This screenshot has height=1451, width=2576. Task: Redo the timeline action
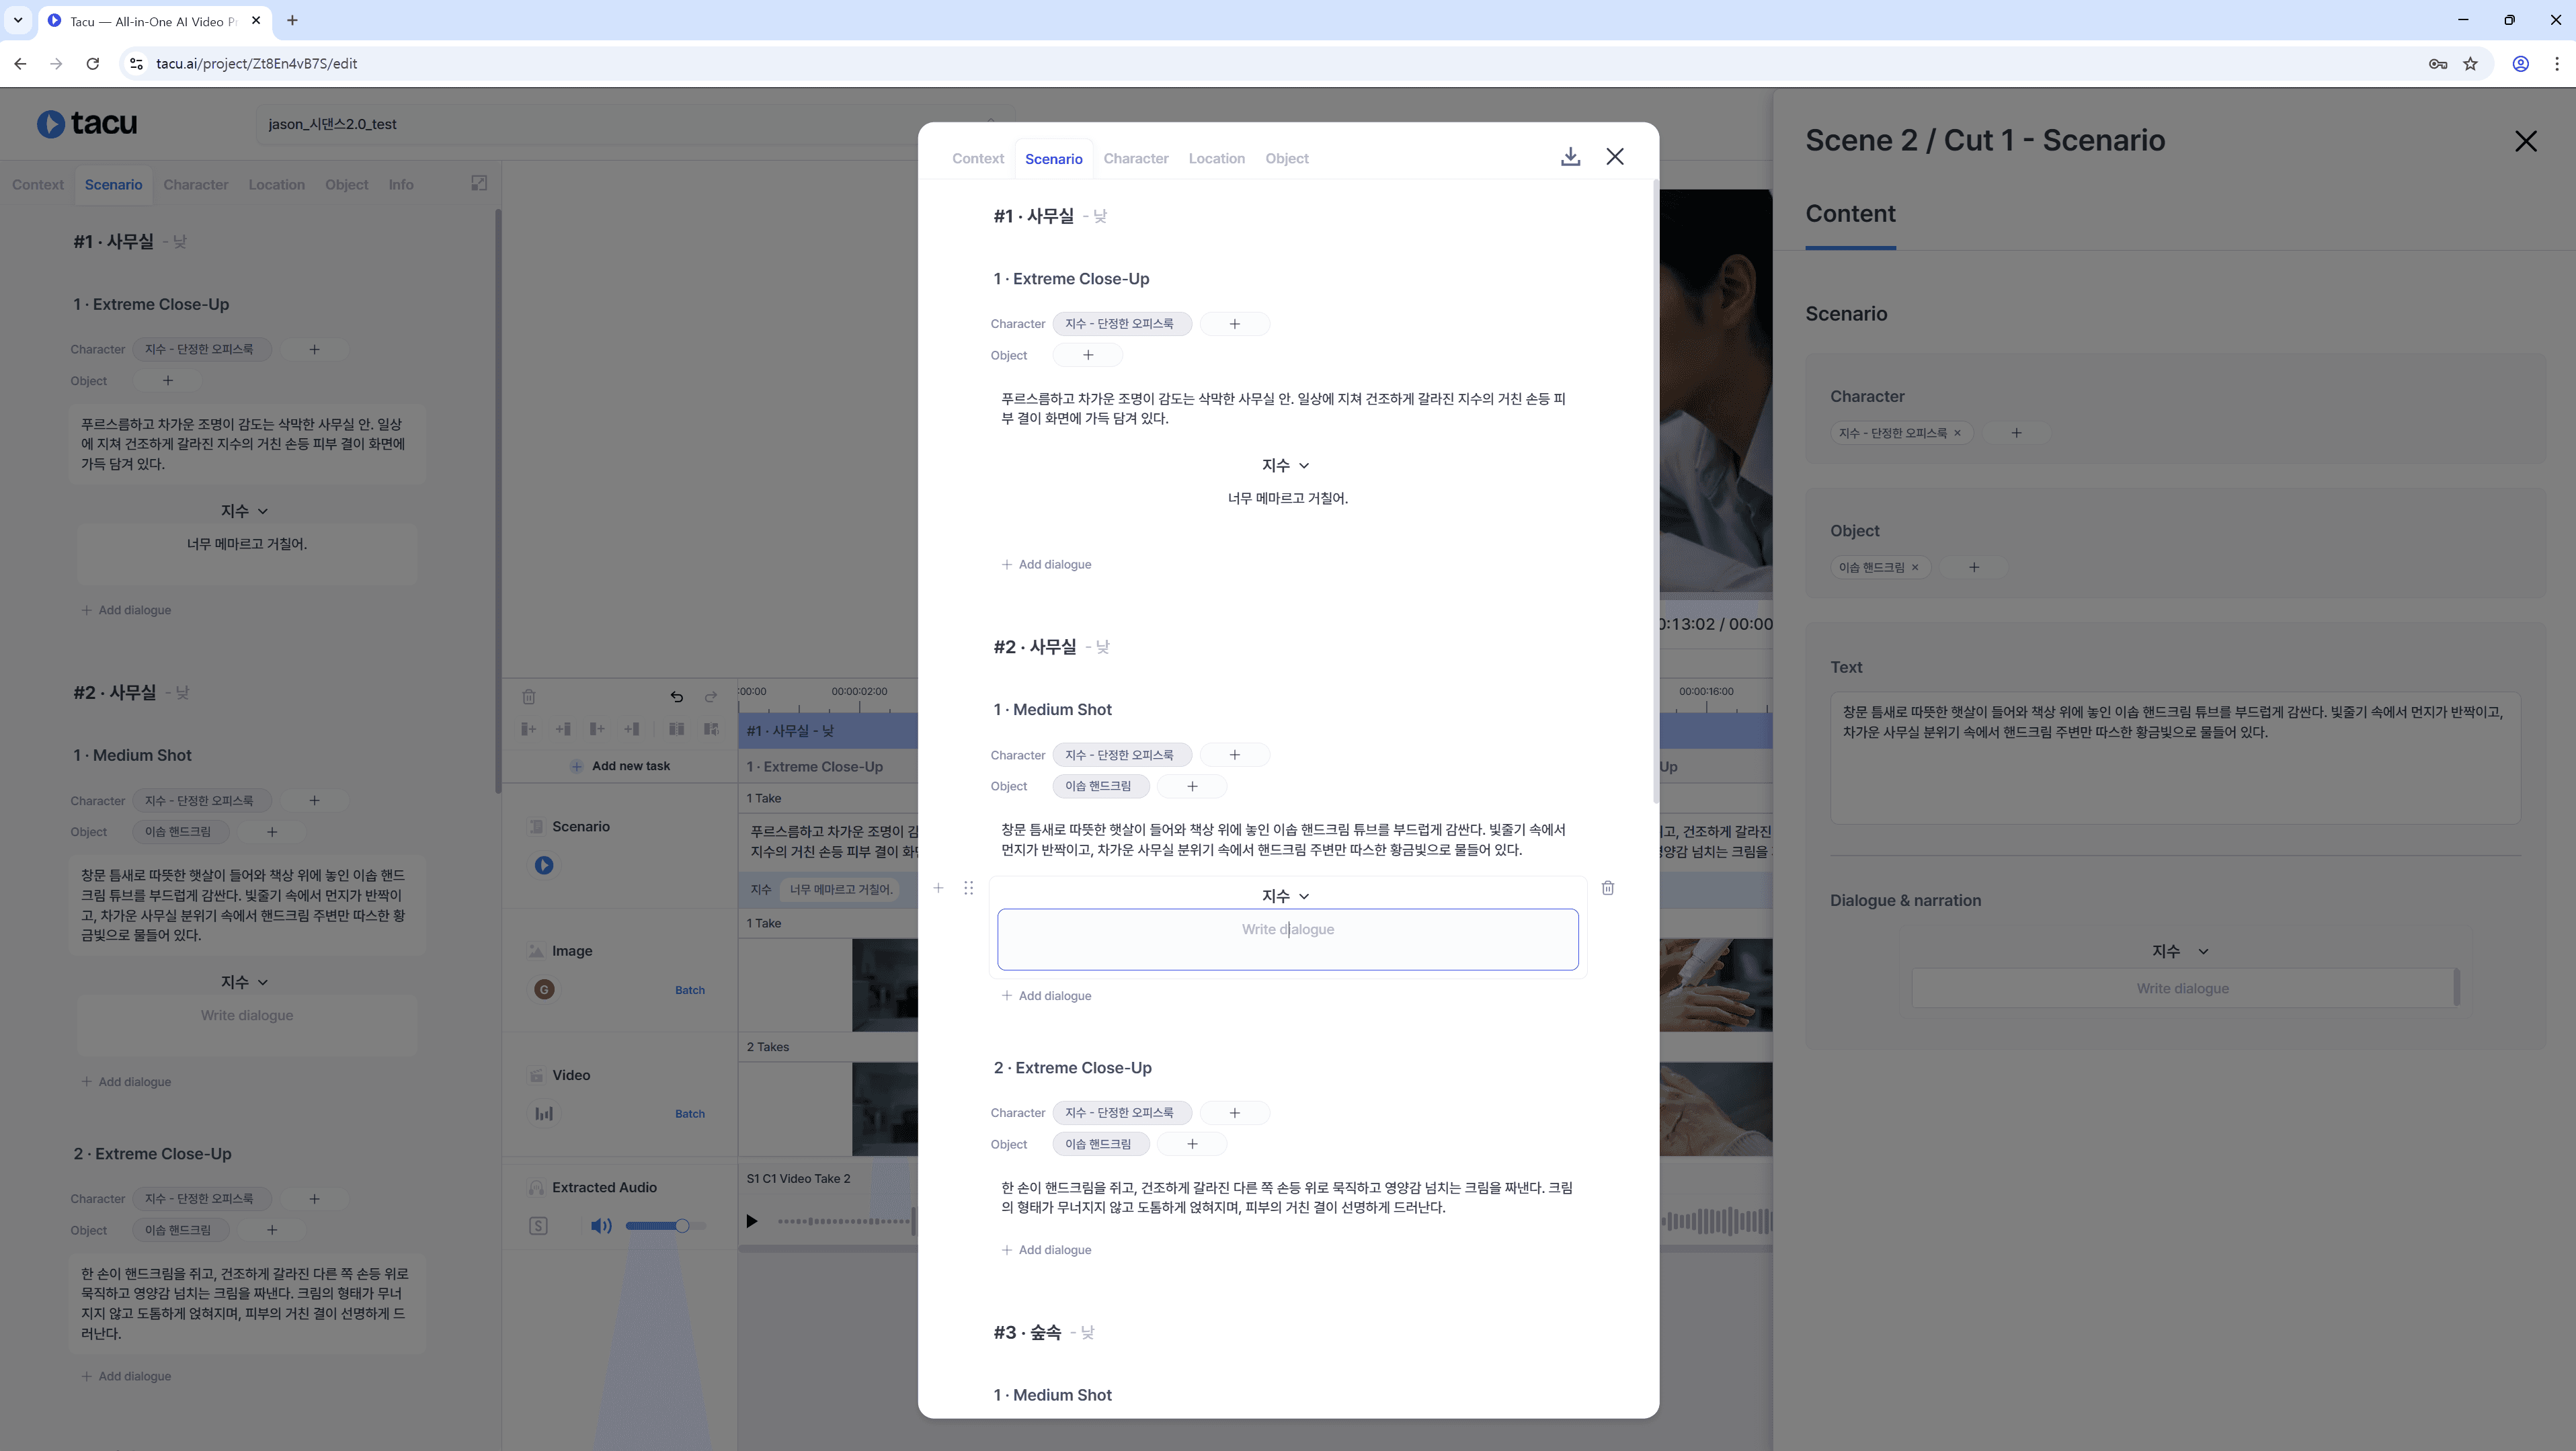711,697
